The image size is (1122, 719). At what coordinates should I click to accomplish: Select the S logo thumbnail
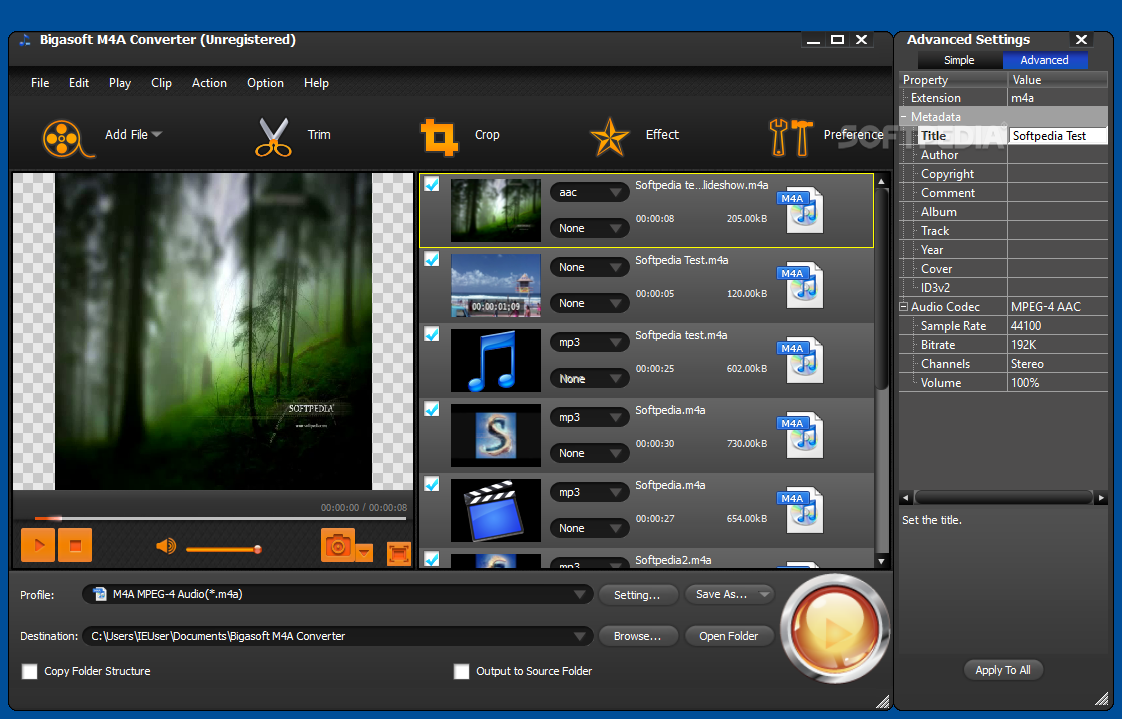[496, 436]
